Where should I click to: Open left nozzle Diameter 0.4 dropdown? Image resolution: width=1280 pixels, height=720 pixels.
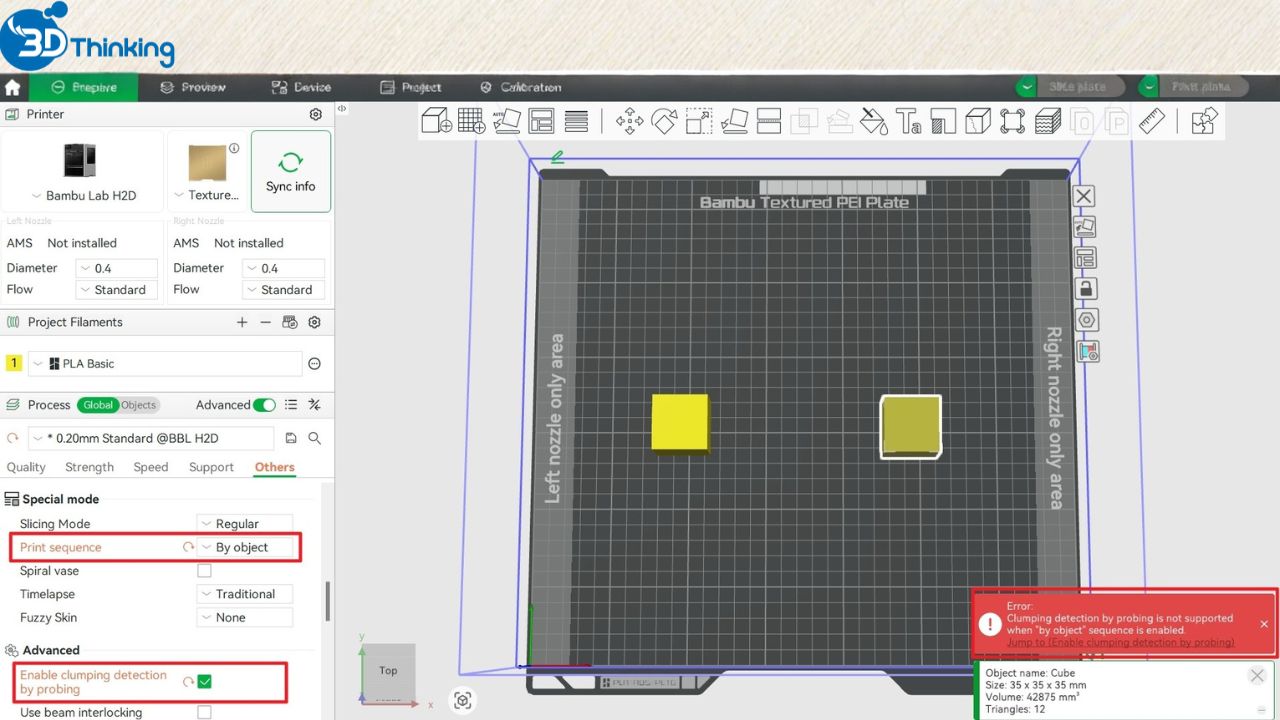[117, 268]
